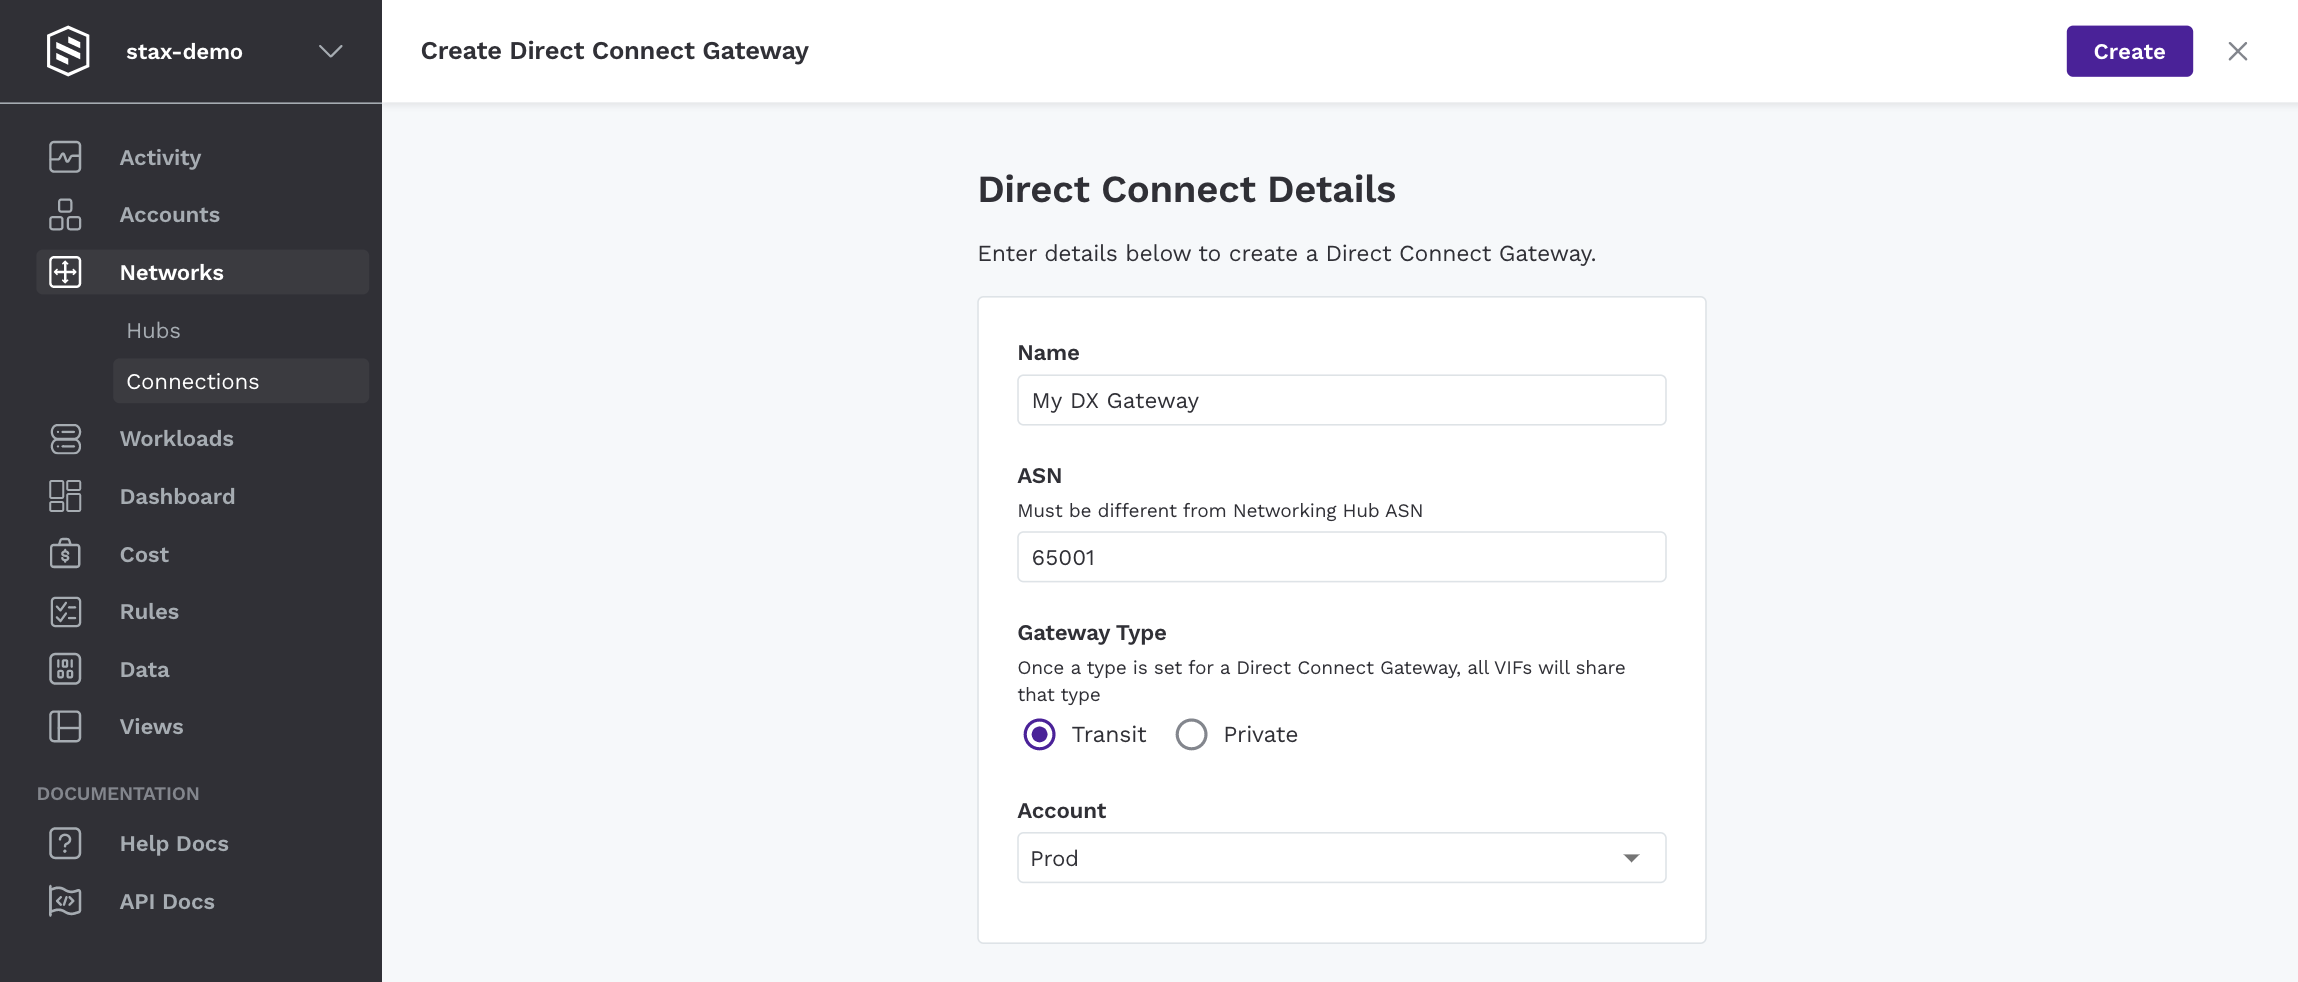Select the Networks menu item

coord(202,272)
